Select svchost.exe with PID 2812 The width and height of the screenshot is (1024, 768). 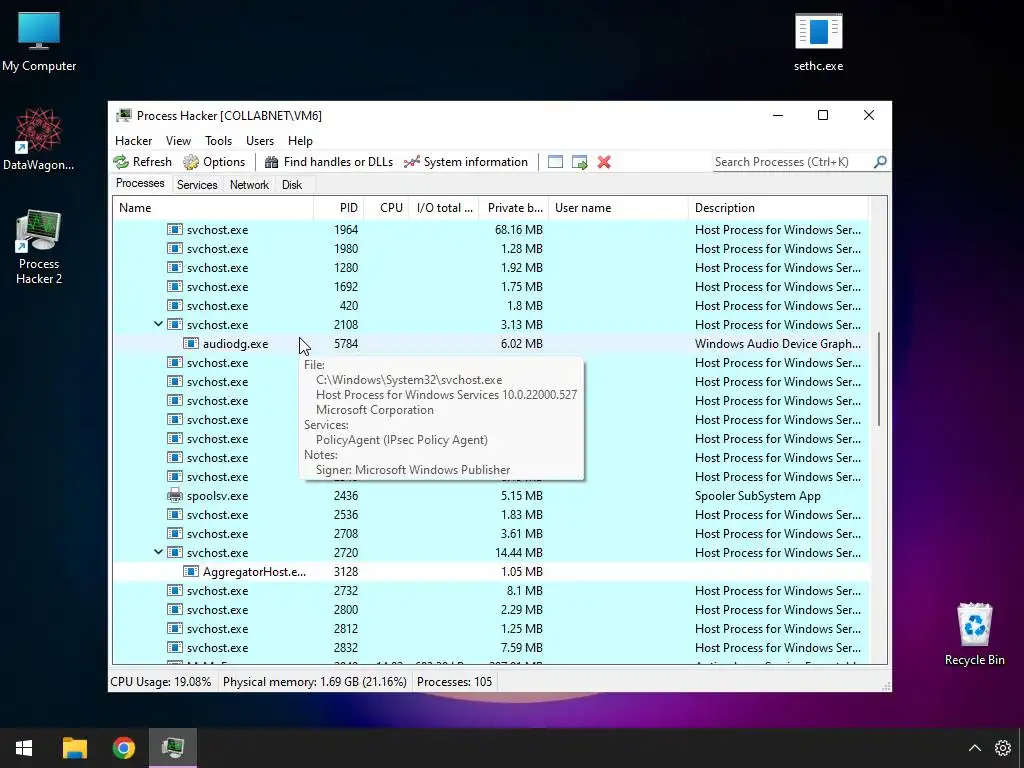click(x=492, y=628)
